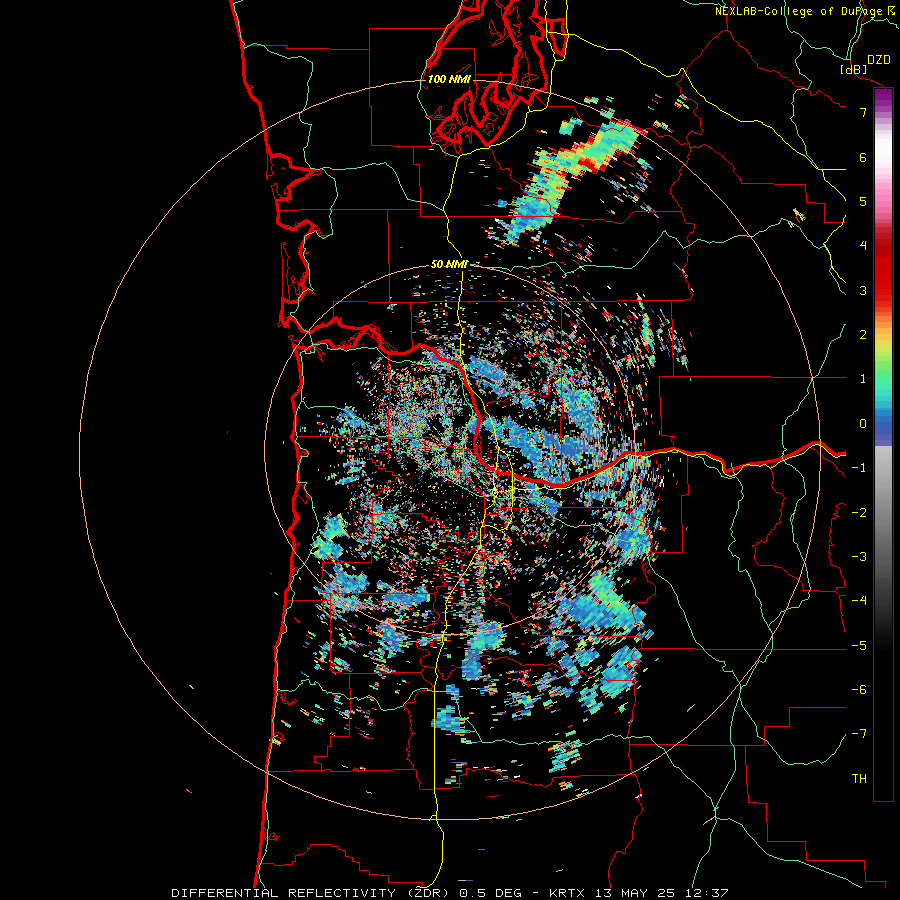The height and width of the screenshot is (900, 900).
Task: Click the 6 value on the color scale
Action: click(863, 157)
